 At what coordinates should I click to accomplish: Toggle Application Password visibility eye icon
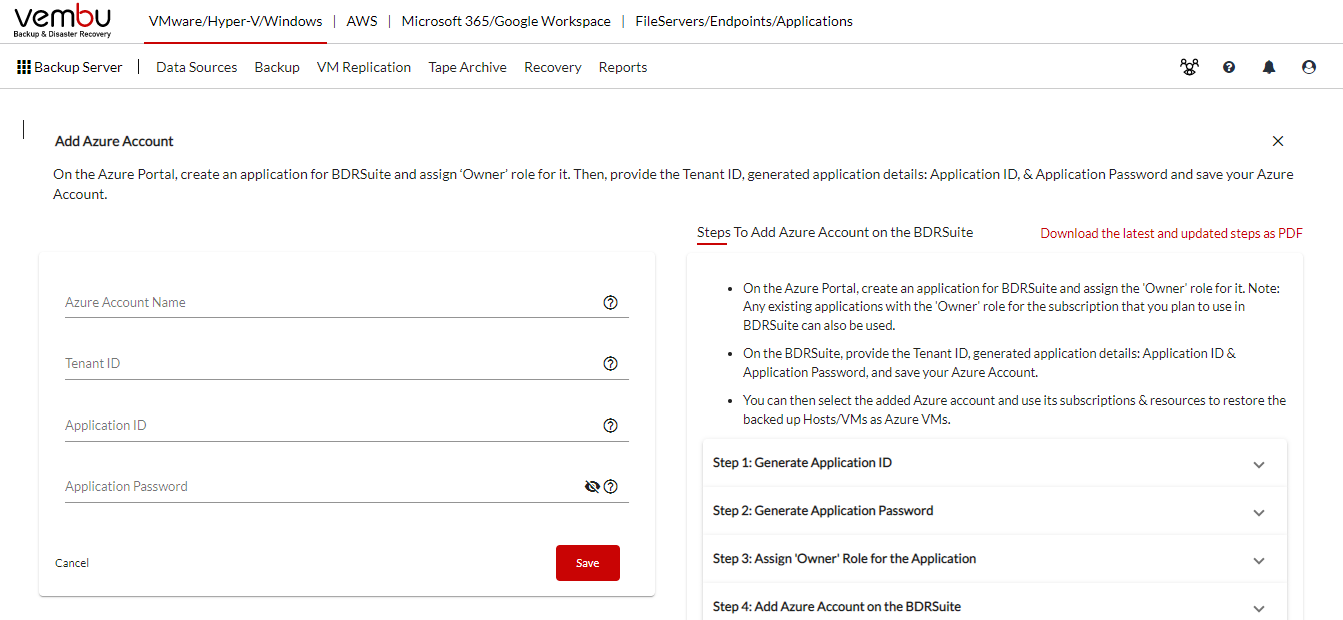(x=592, y=487)
